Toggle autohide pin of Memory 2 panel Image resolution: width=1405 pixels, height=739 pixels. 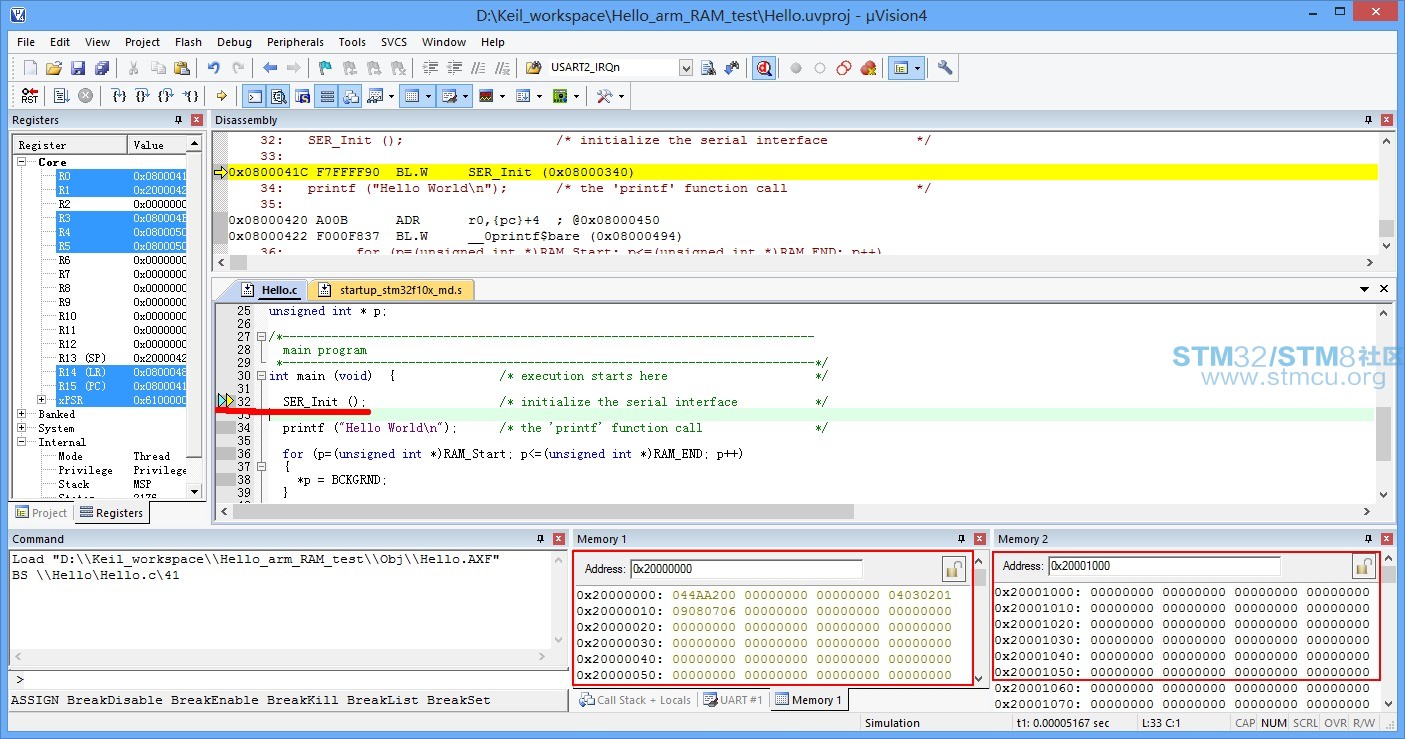coord(1369,539)
